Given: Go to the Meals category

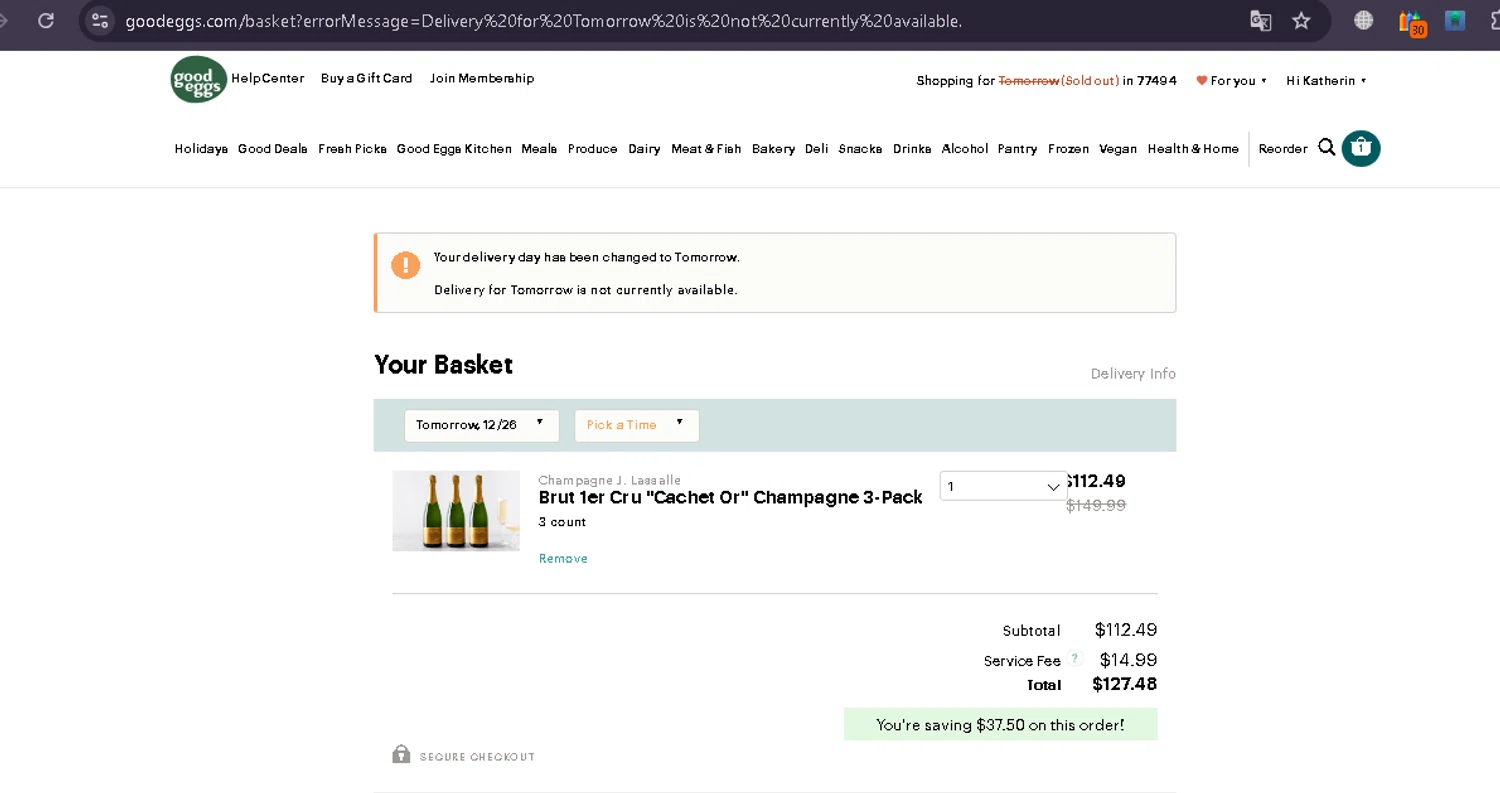Looking at the screenshot, I should pos(539,149).
